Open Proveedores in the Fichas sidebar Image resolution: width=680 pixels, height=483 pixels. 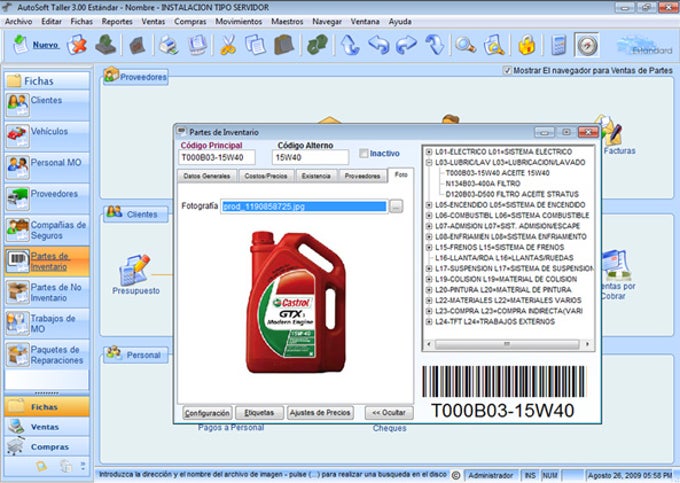coord(47,199)
